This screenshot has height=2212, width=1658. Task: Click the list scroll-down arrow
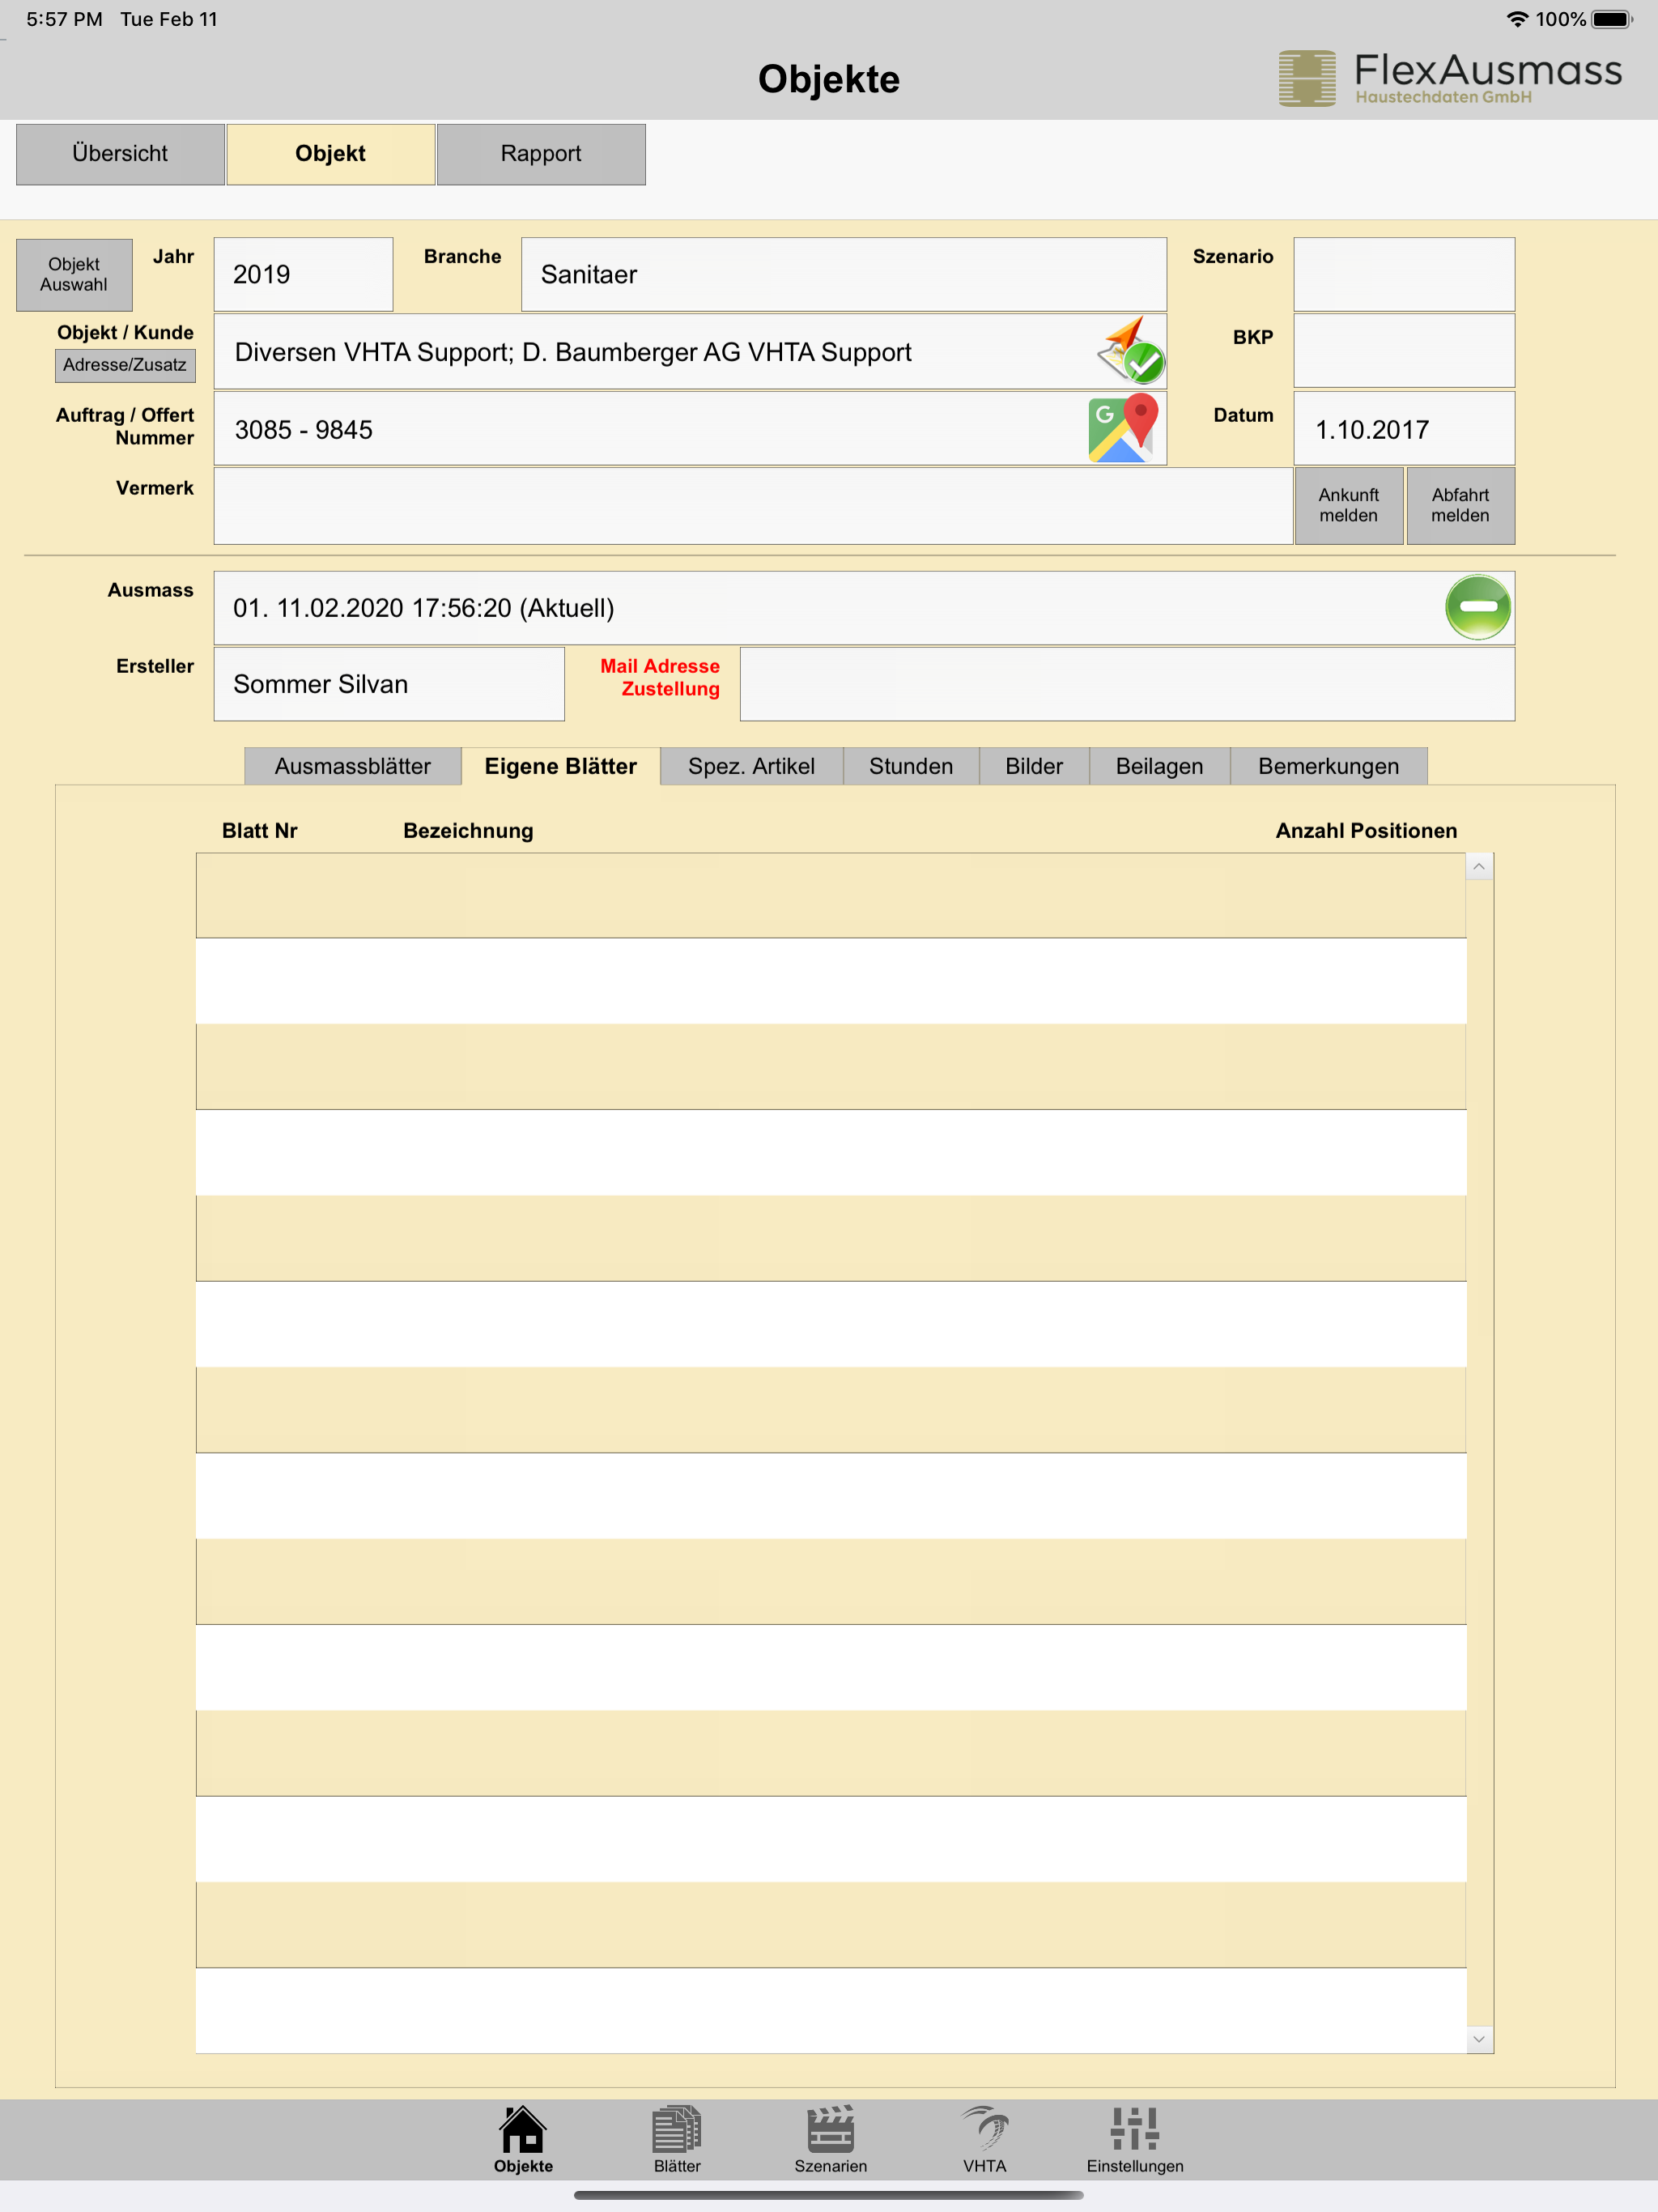(1479, 2039)
